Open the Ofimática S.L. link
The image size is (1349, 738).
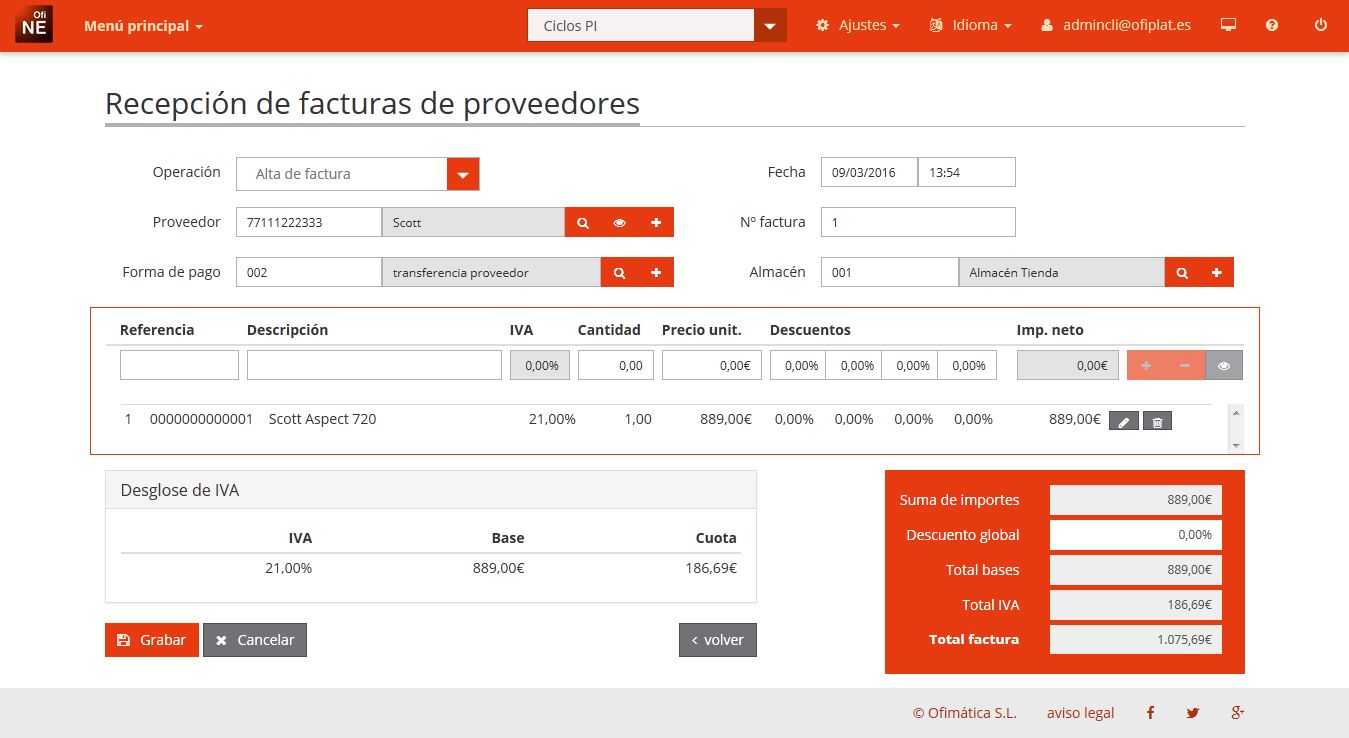coord(965,713)
